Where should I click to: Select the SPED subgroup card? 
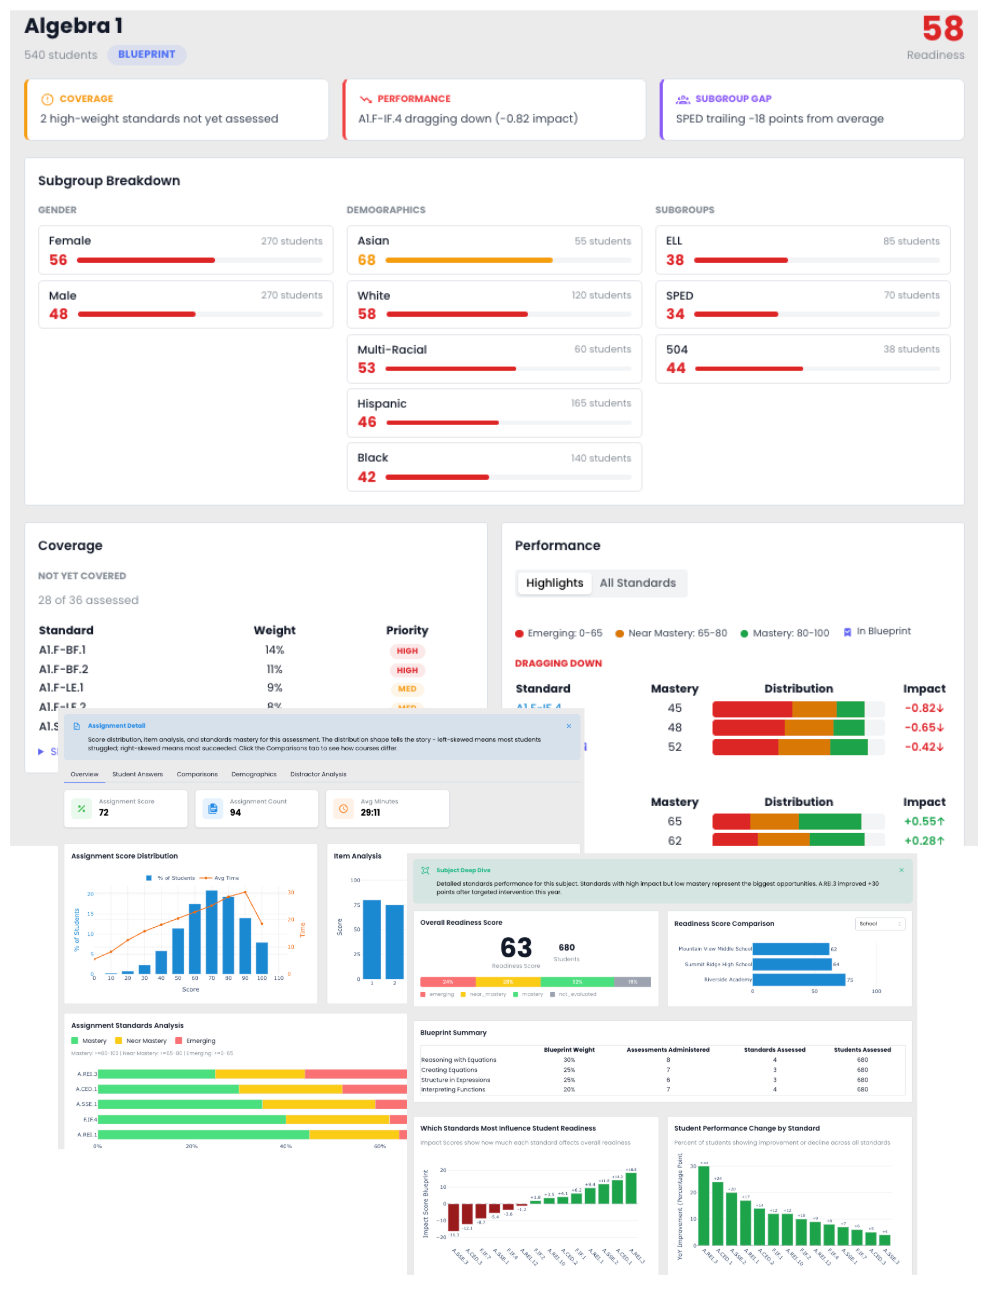[x=803, y=304]
